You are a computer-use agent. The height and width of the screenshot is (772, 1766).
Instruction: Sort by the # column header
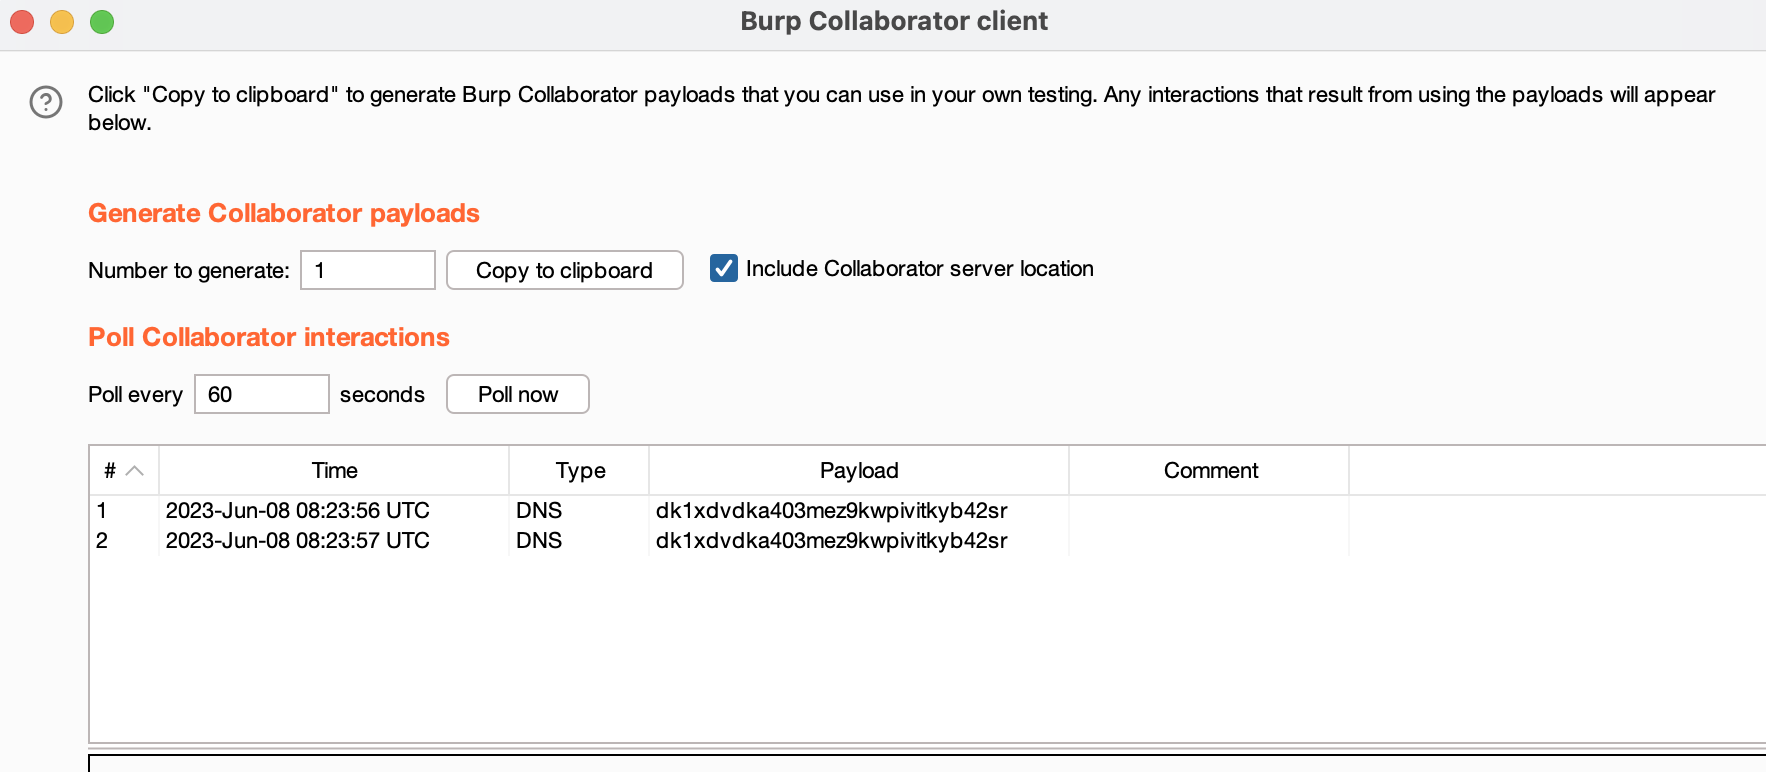click(x=110, y=470)
